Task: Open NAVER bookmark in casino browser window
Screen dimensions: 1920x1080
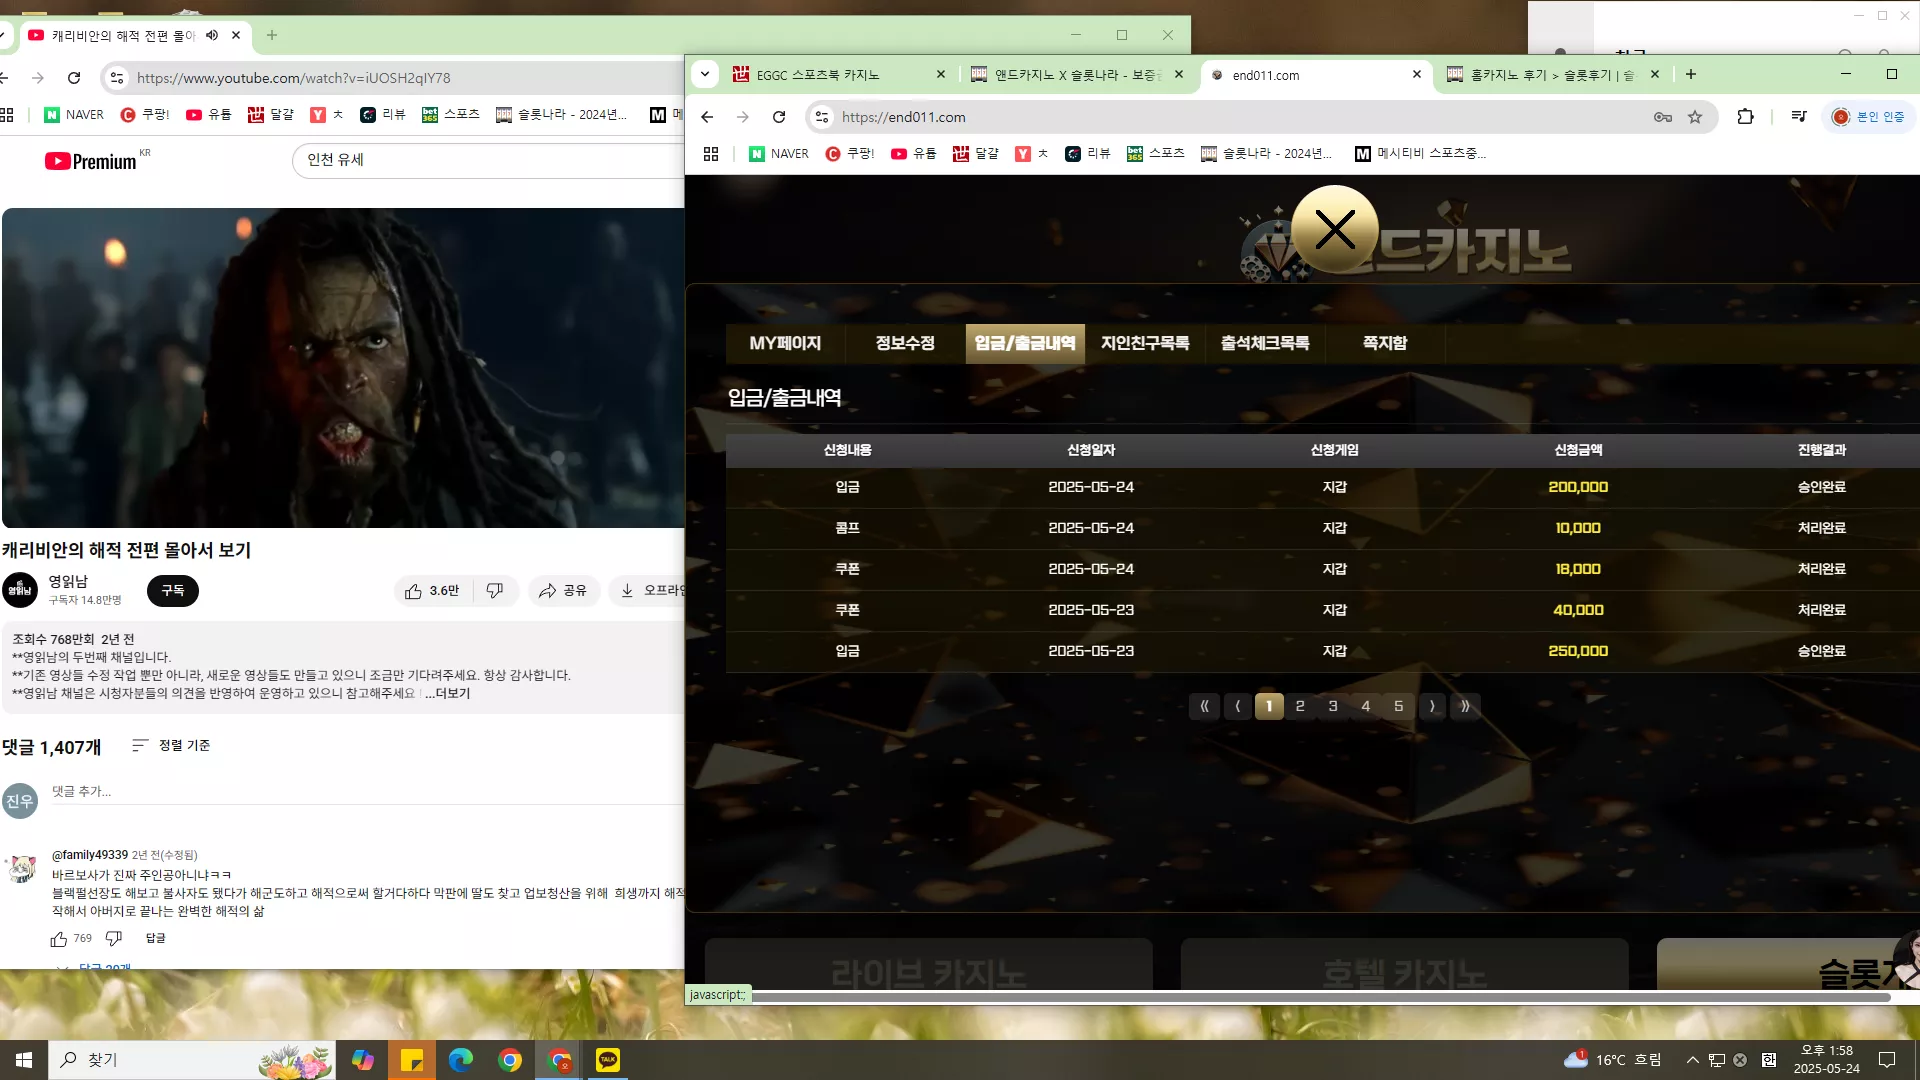Action: (x=778, y=154)
